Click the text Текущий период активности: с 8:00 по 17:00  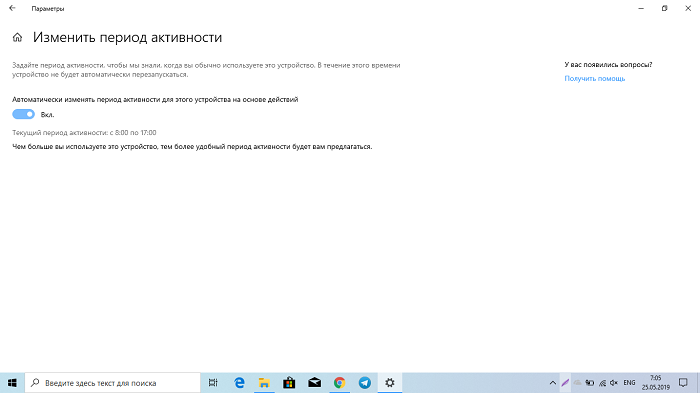(84, 133)
